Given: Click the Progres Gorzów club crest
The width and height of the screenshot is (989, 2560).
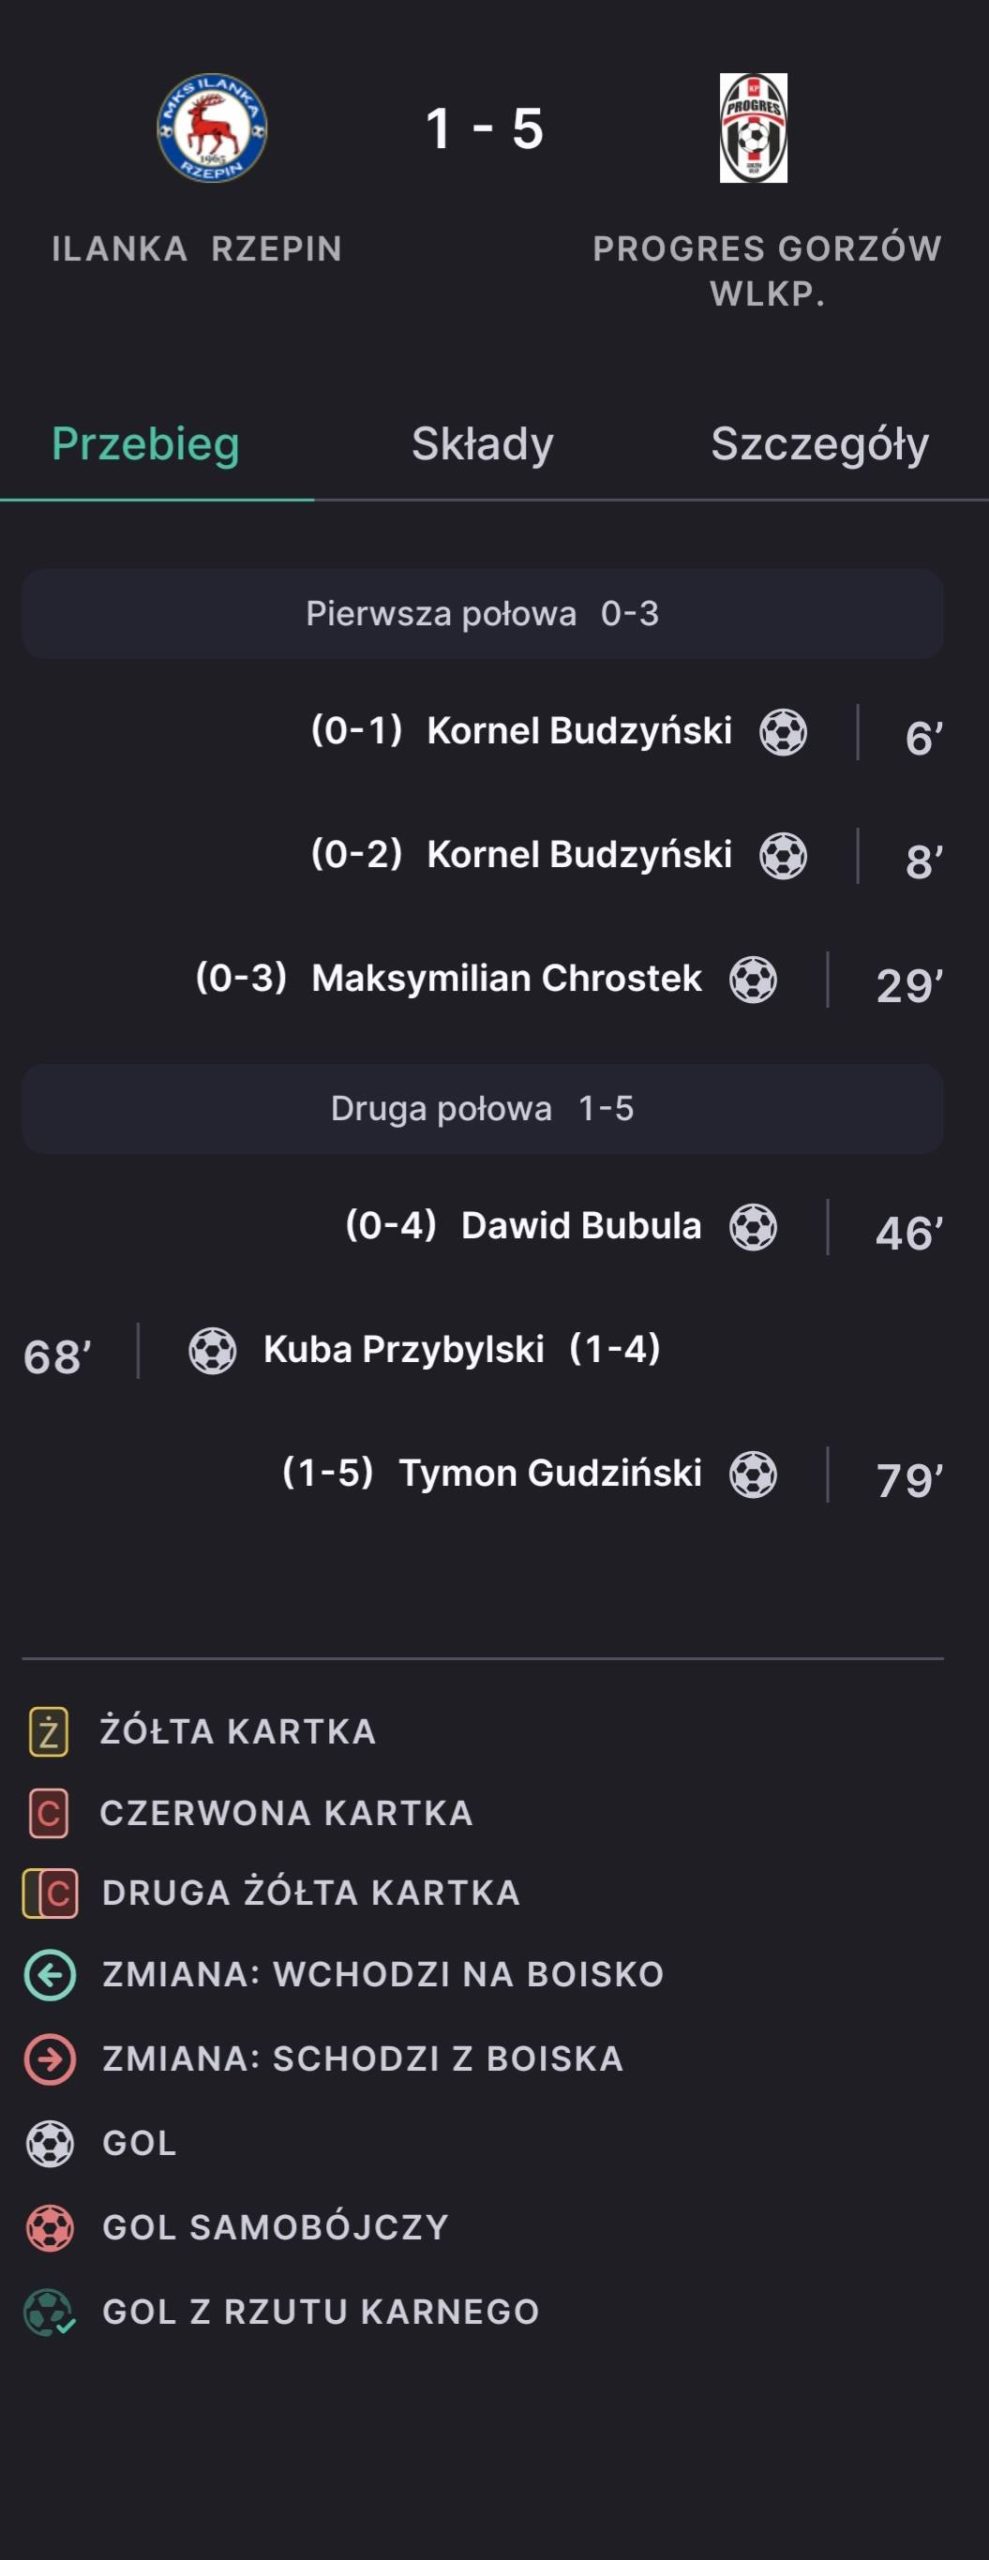Looking at the screenshot, I should click(753, 128).
